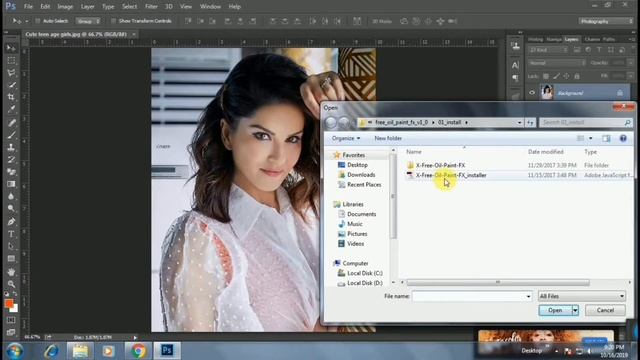
Task: Filter layers by adjustment layer icon
Action: 588,50
